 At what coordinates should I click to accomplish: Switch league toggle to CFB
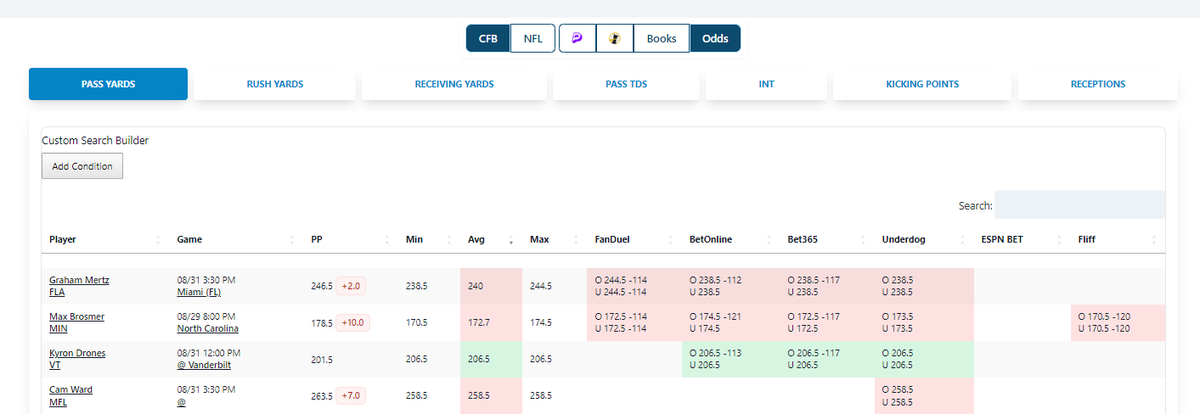488,39
